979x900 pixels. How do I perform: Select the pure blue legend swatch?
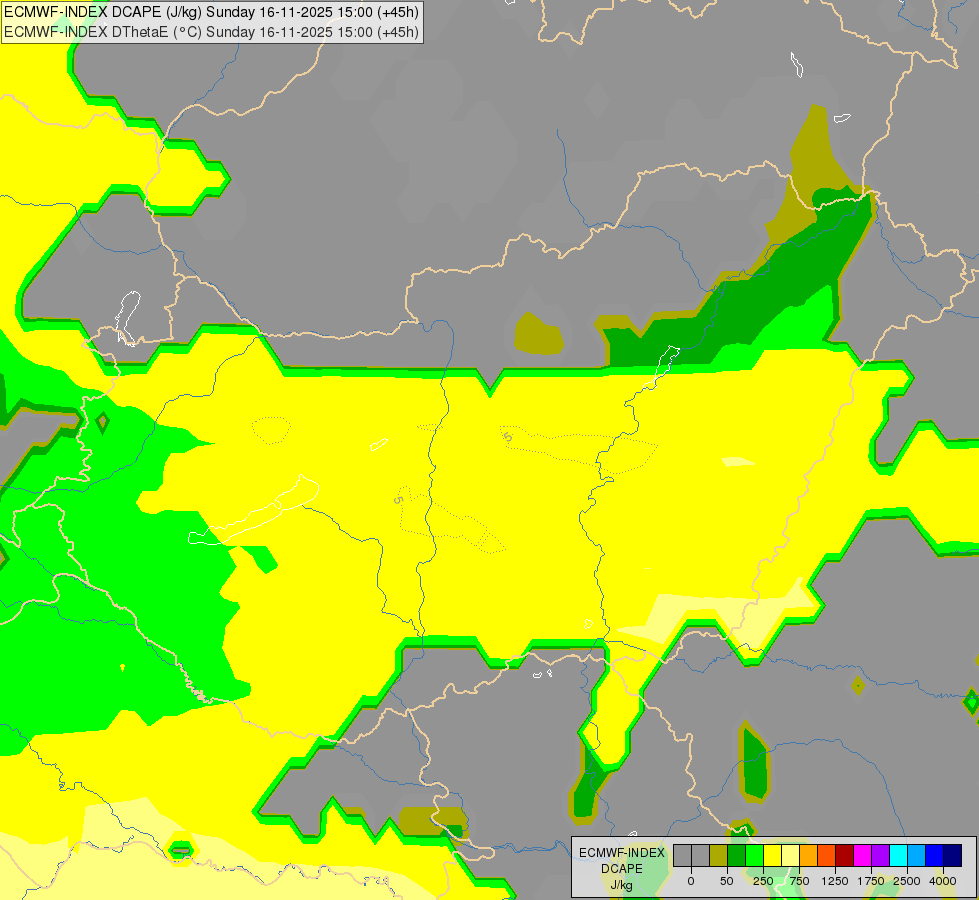click(934, 856)
